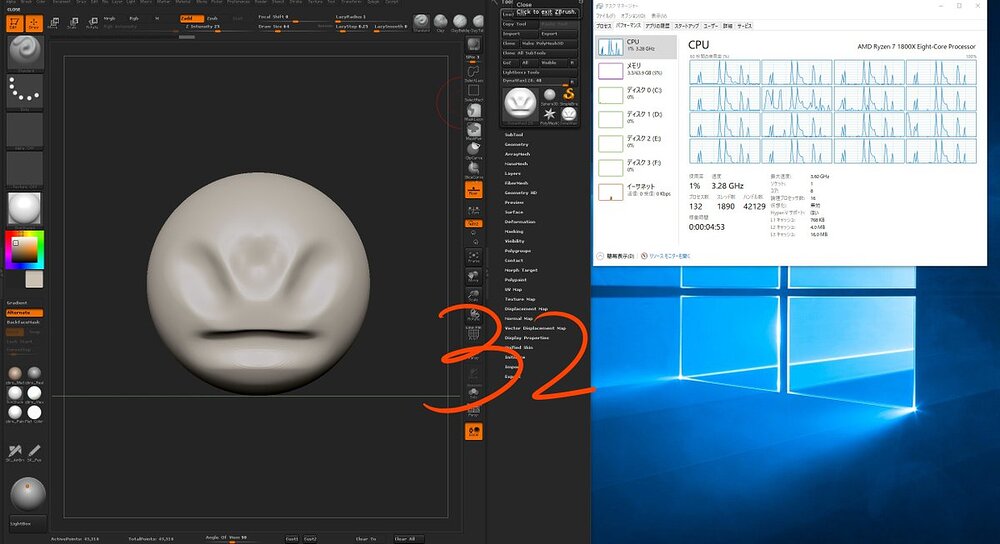
Task: Select the SelectLasso tool icon
Action: (x=474, y=73)
